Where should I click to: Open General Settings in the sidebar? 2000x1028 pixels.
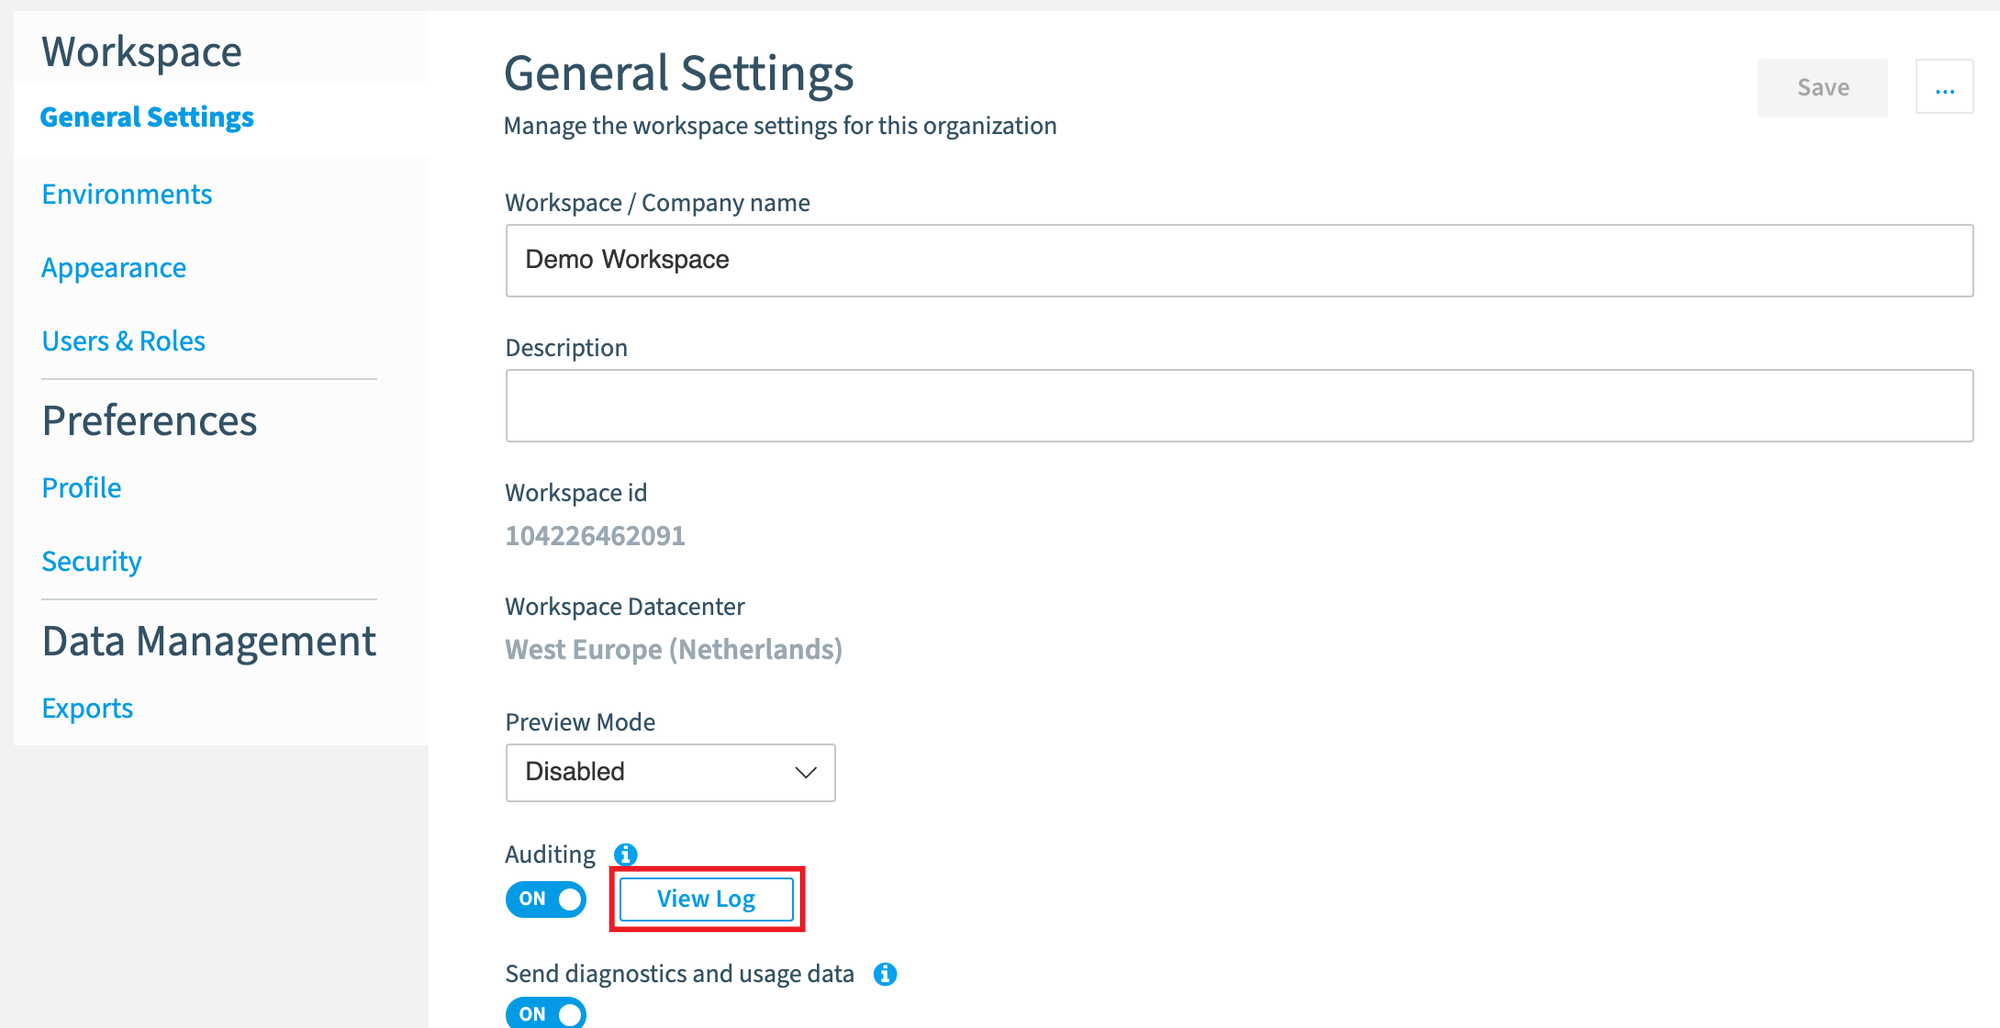coord(147,118)
